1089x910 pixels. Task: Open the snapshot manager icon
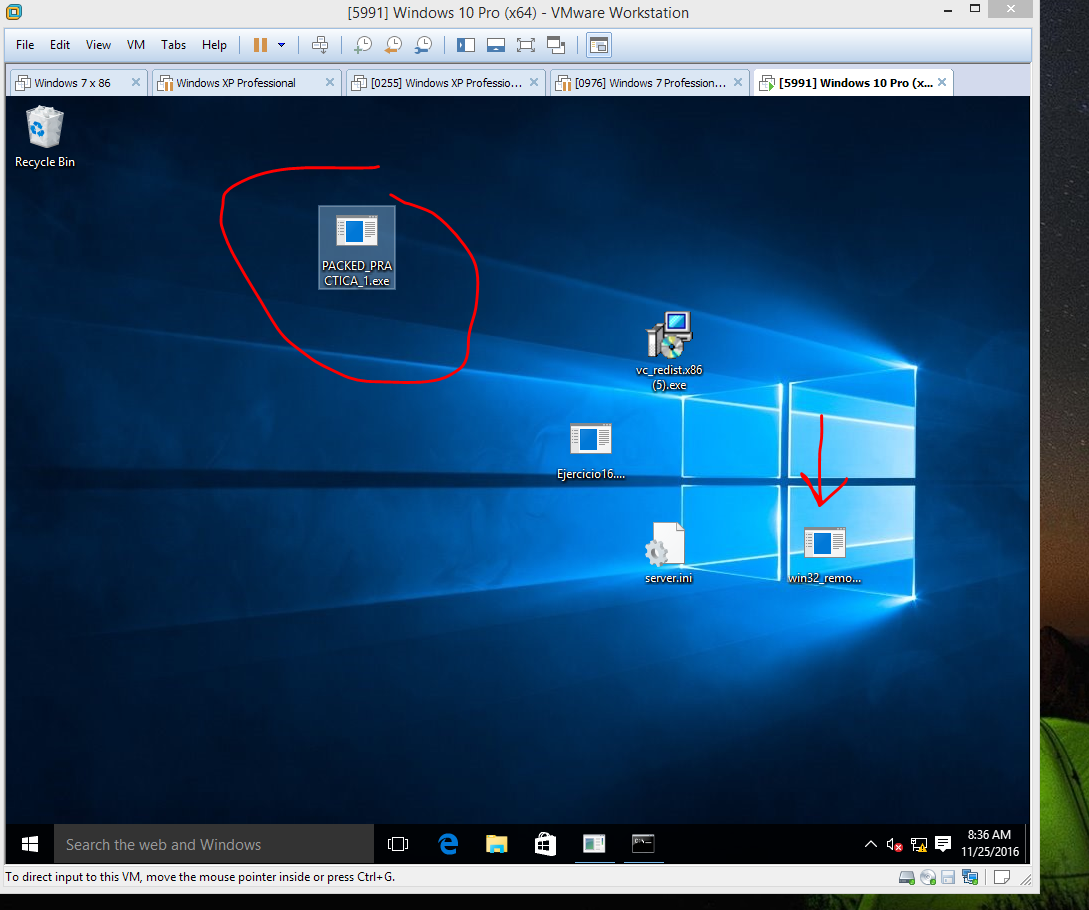click(424, 45)
